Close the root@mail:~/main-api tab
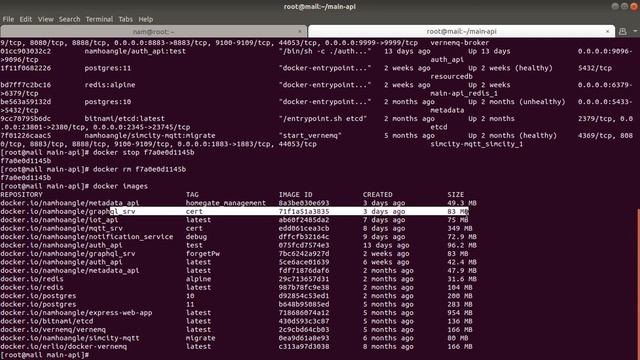Image resolution: width=640 pixels, height=360 pixels. (607, 31)
